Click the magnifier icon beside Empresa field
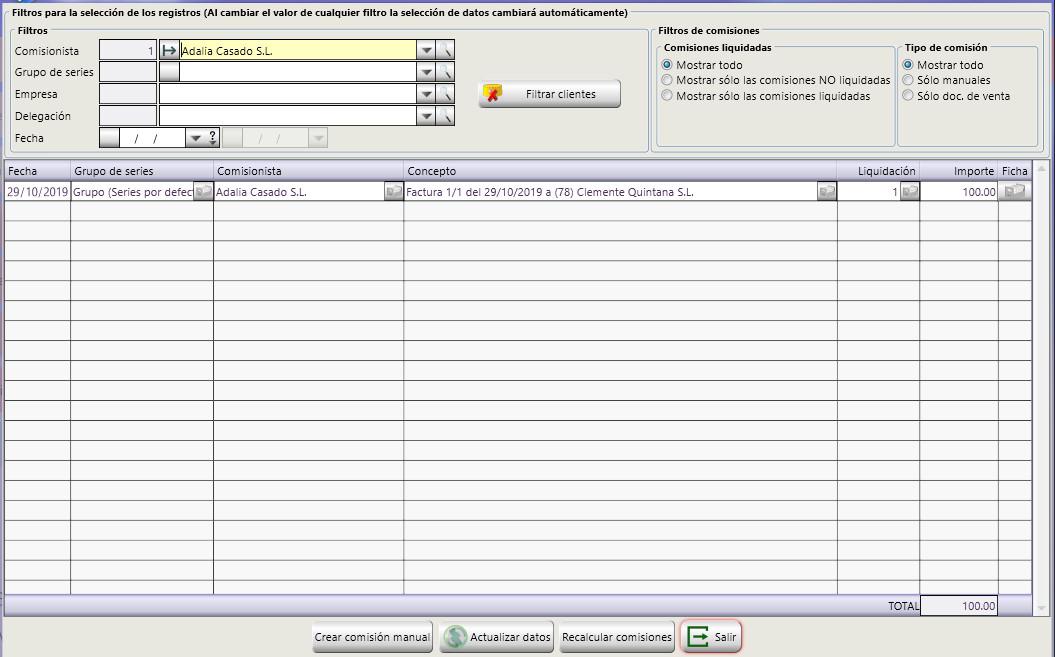The width and height of the screenshot is (1055, 657). click(x=446, y=95)
